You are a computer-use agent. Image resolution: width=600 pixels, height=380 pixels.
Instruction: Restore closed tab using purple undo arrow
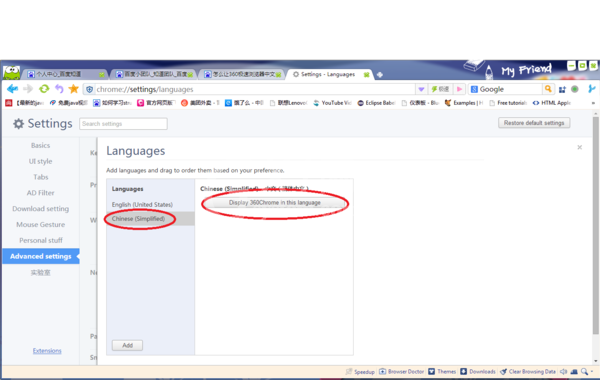pyautogui.click(x=59, y=89)
